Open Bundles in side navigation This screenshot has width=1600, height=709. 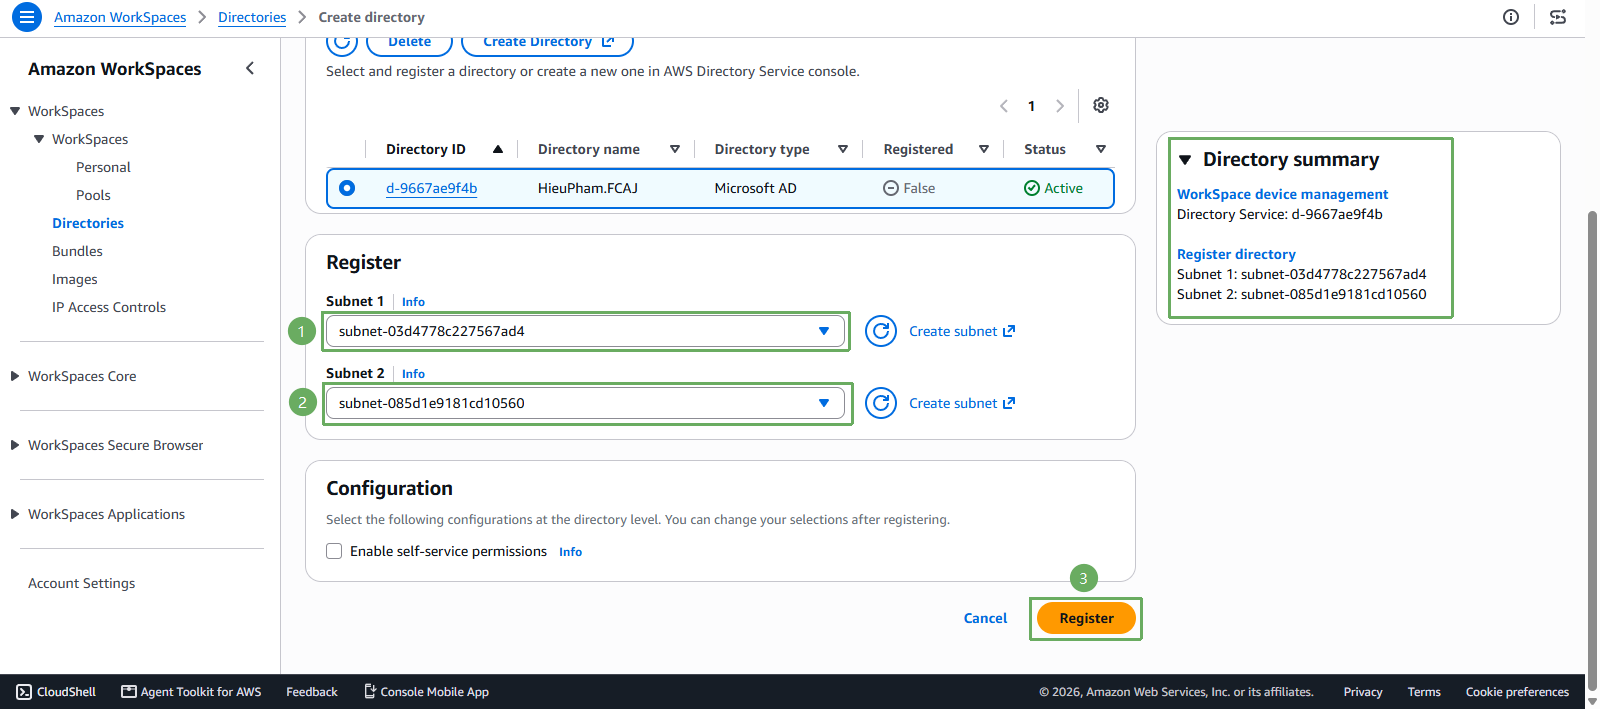pyautogui.click(x=77, y=251)
